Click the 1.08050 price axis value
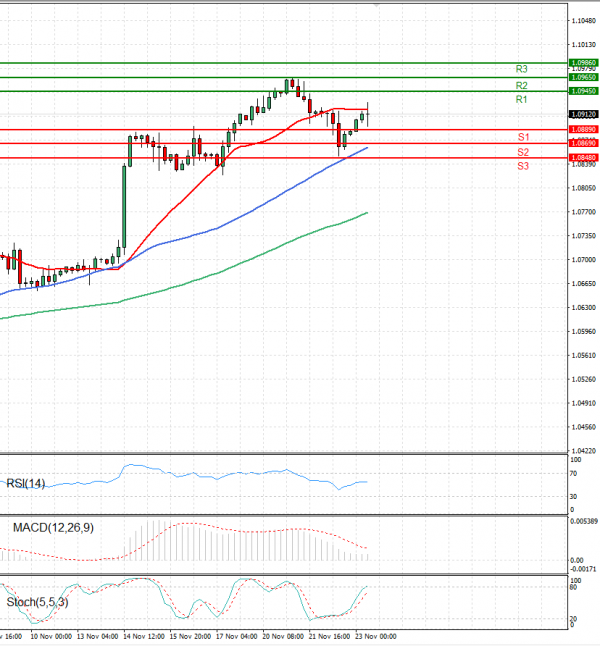Screen dimensions: 600x646 pyautogui.click(x=584, y=188)
